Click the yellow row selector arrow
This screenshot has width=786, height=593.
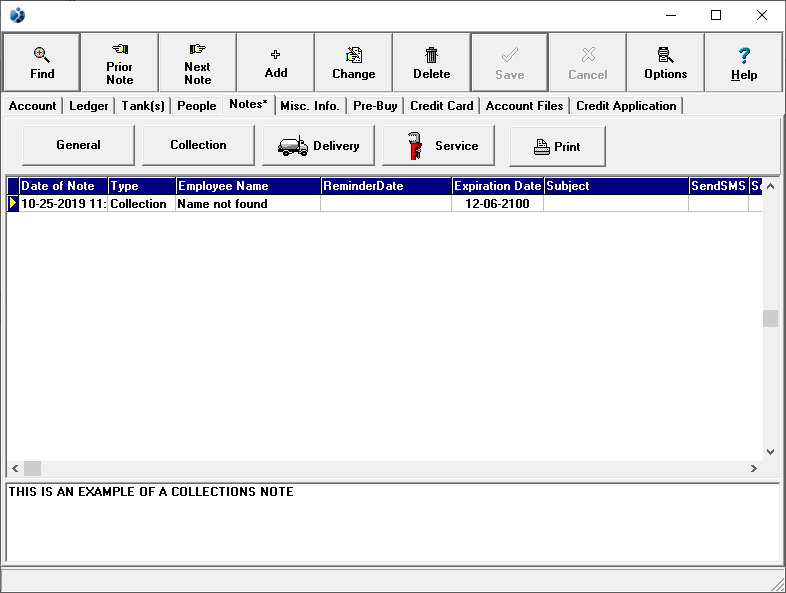13,203
